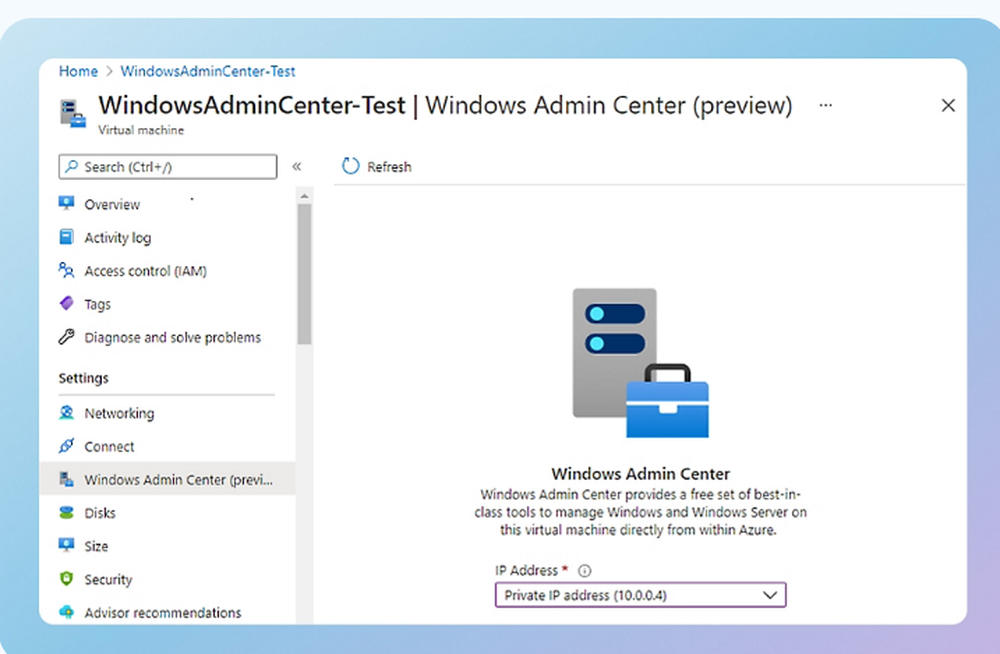Click the green Disks icon
This screenshot has width=1000, height=654.
click(x=66, y=512)
